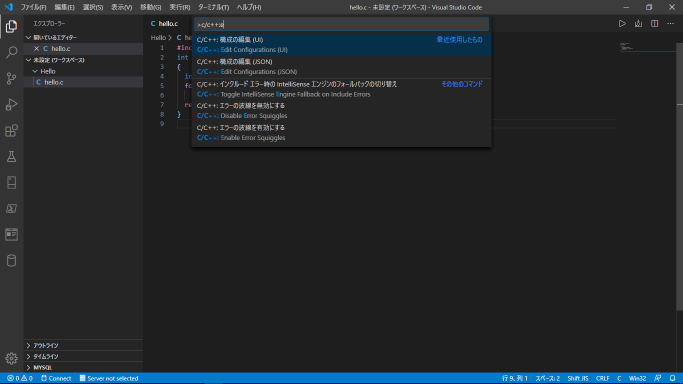Open the editor More Actions ellipsis
The width and height of the screenshot is (683, 384).
pos(670,24)
